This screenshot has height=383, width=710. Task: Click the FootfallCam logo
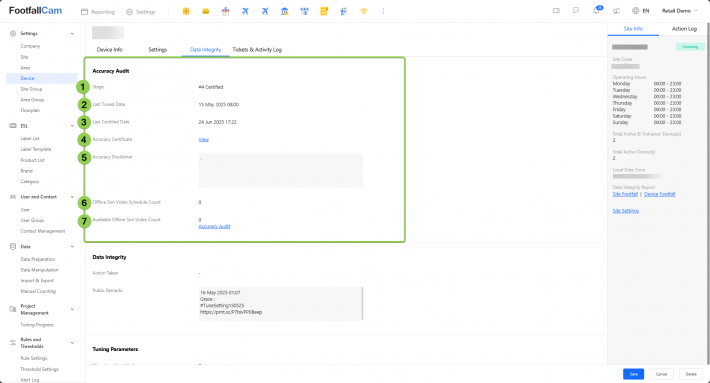pos(35,10)
